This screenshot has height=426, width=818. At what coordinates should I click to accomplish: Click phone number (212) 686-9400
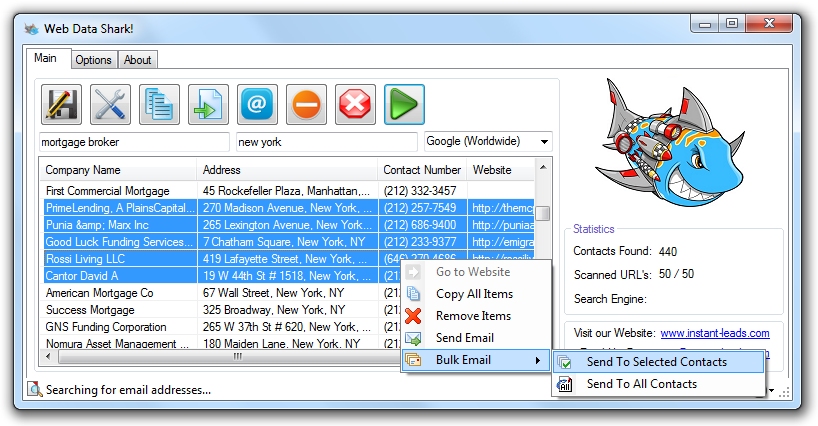[x=420, y=225]
